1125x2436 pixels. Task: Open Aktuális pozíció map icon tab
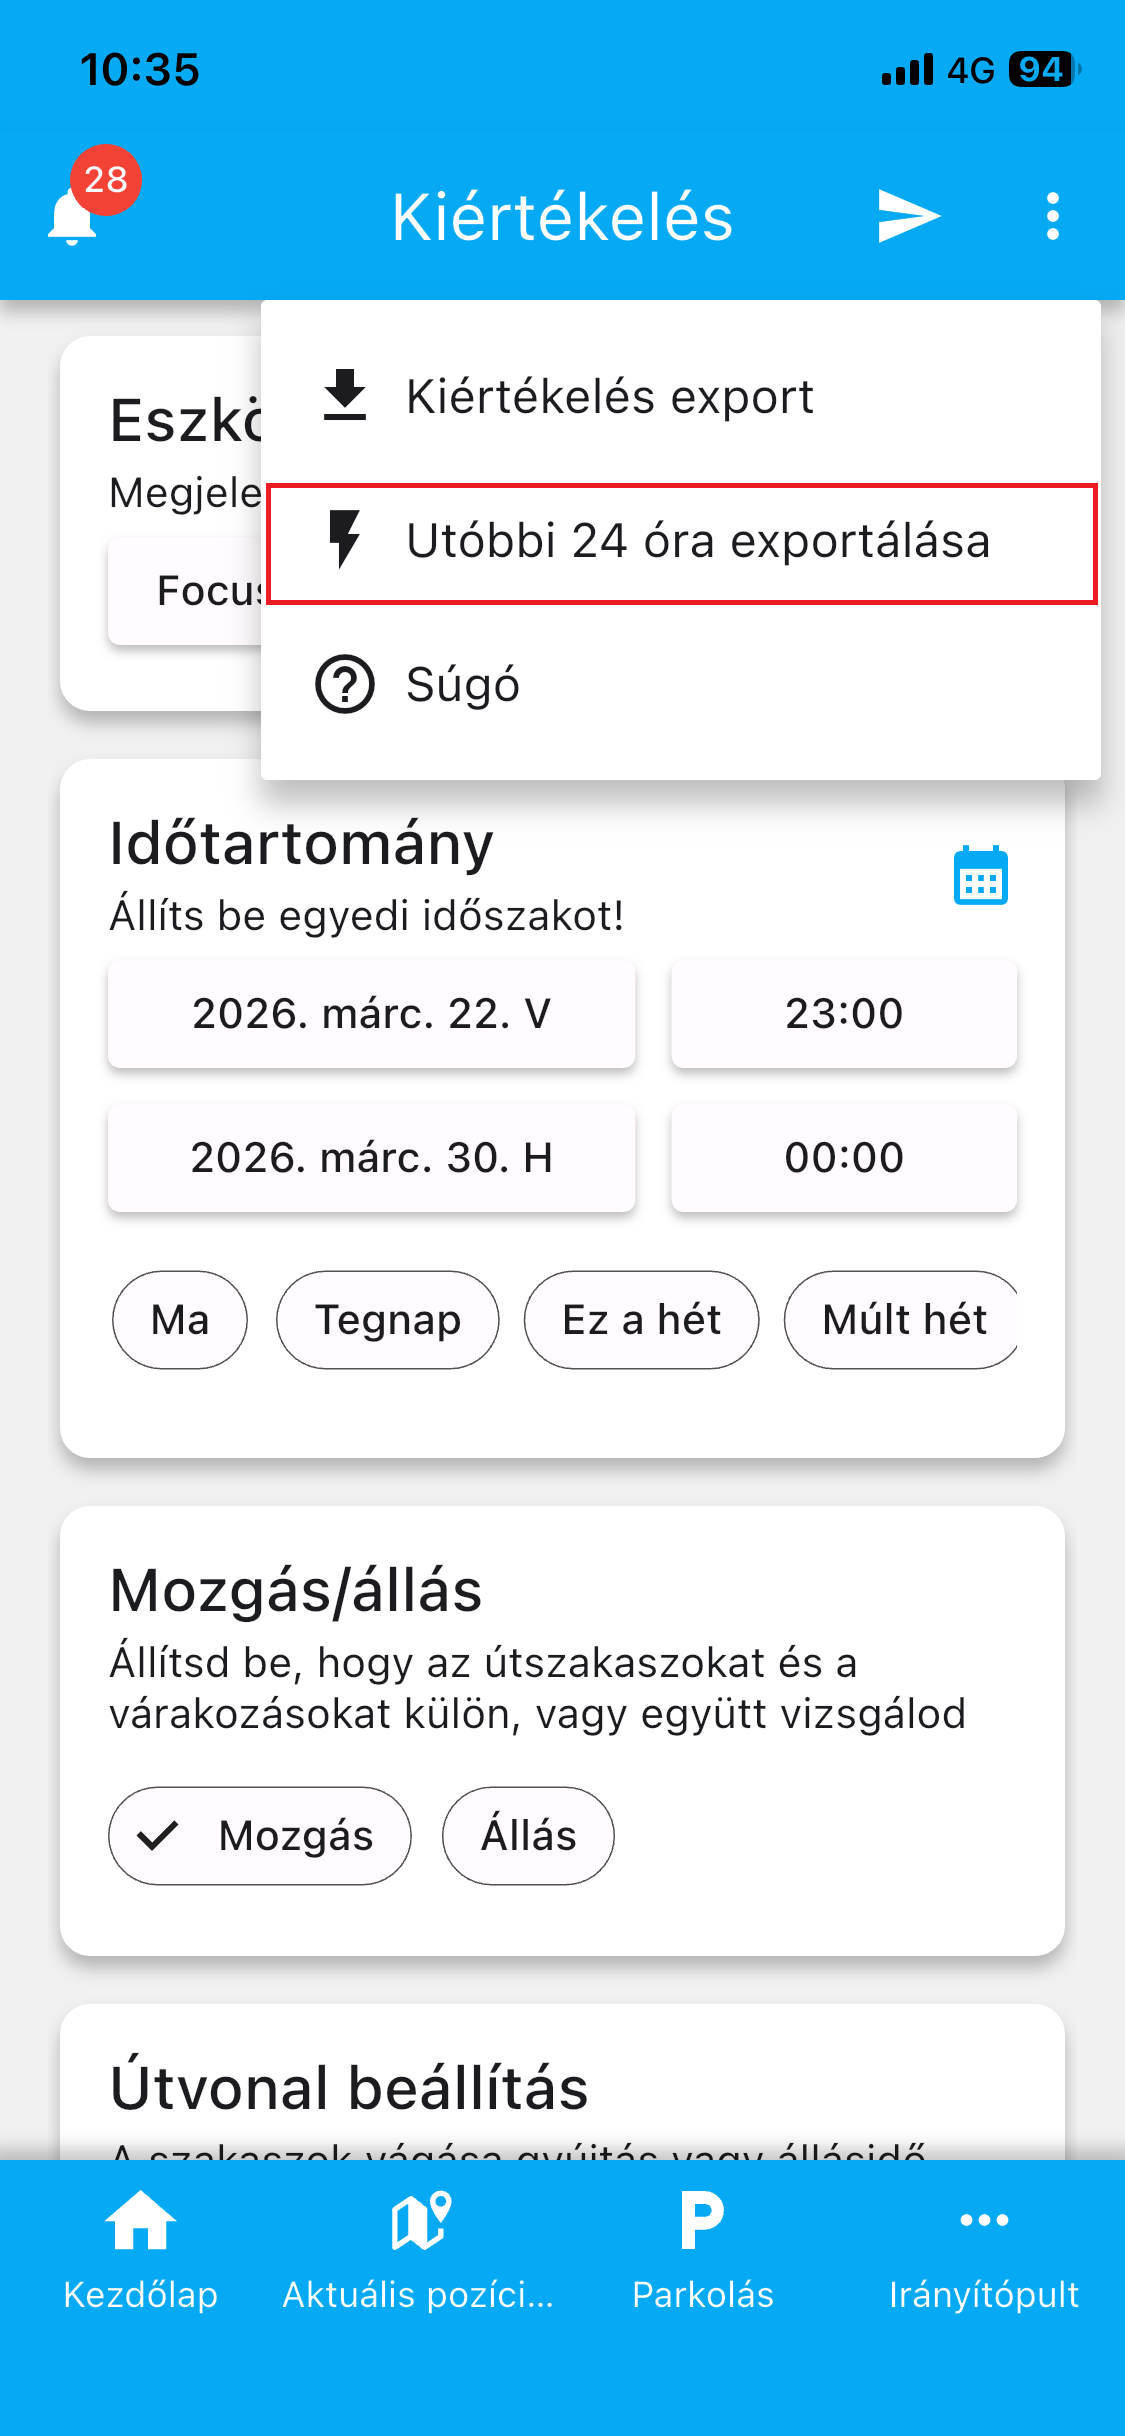coord(420,2221)
